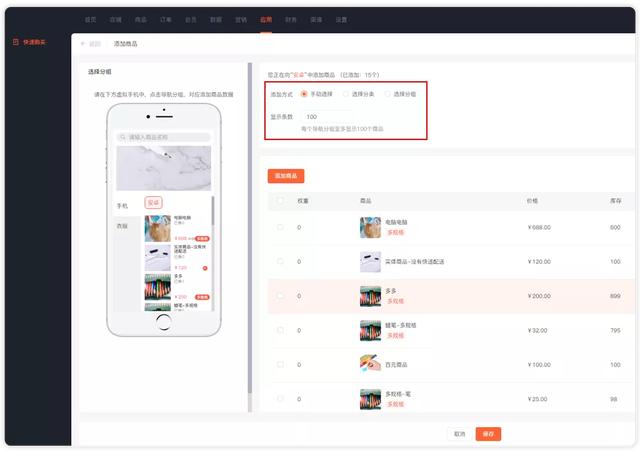
Task: Click the 多规格 badge beside ¥200 in phone preview
Action: point(202,297)
